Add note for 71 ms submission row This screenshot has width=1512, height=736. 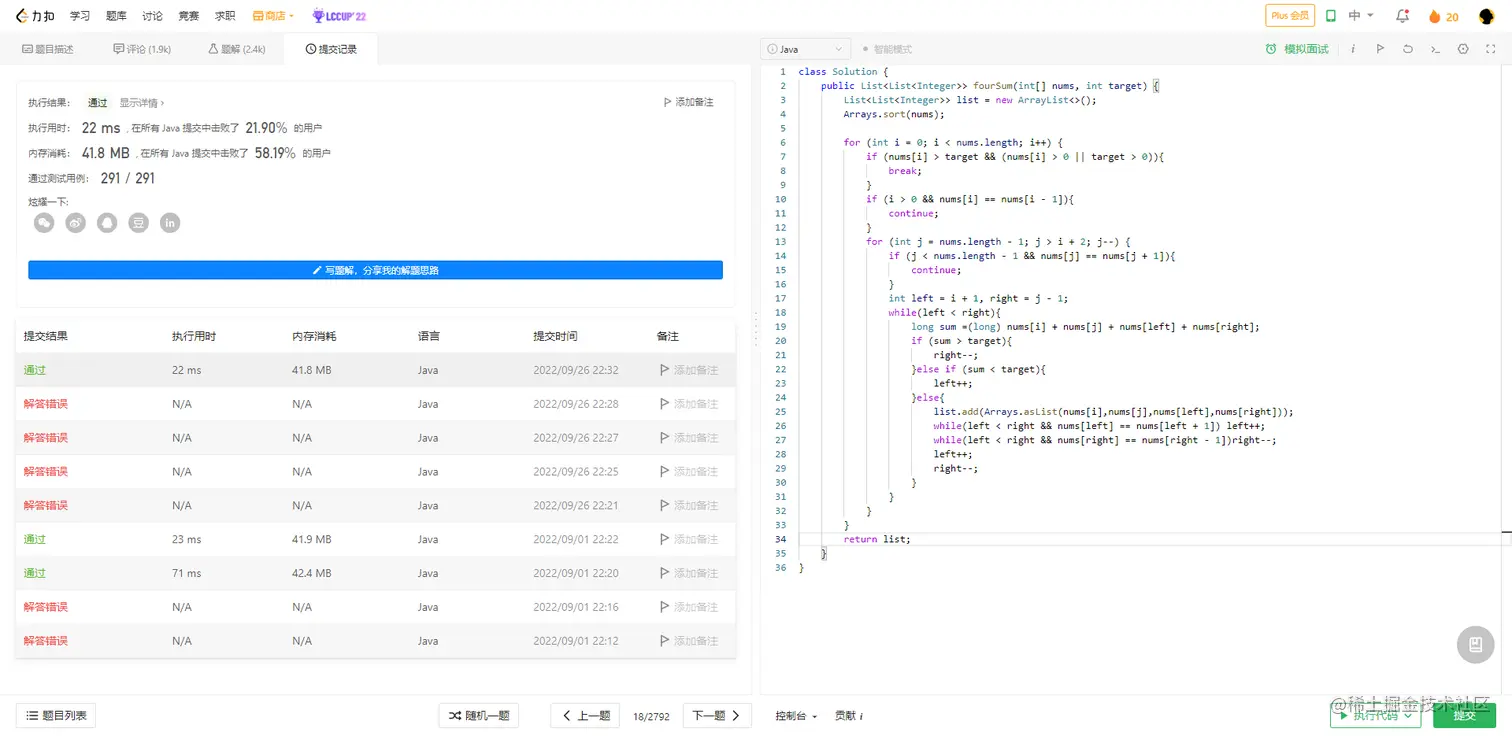pos(689,573)
